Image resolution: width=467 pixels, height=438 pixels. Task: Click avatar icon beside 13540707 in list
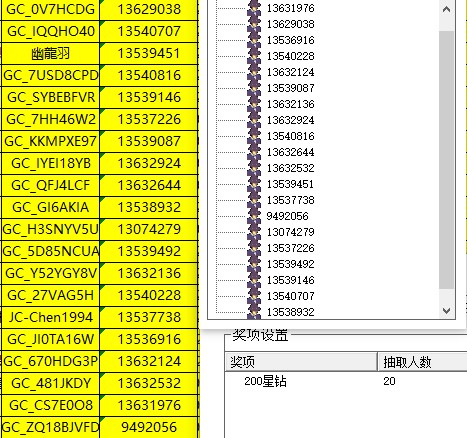[x=254, y=296]
